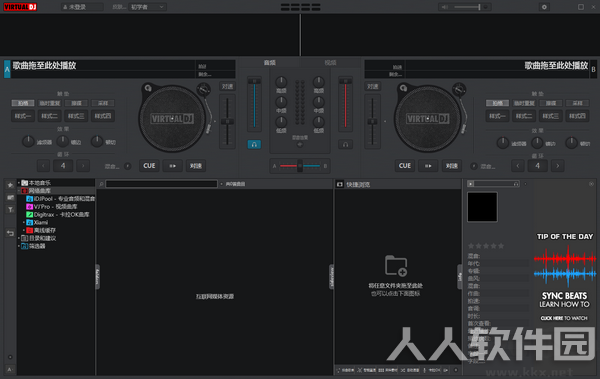600x379 pixels.
Task: Switch to the 视频 mixer tab
Action: click(331, 62)
